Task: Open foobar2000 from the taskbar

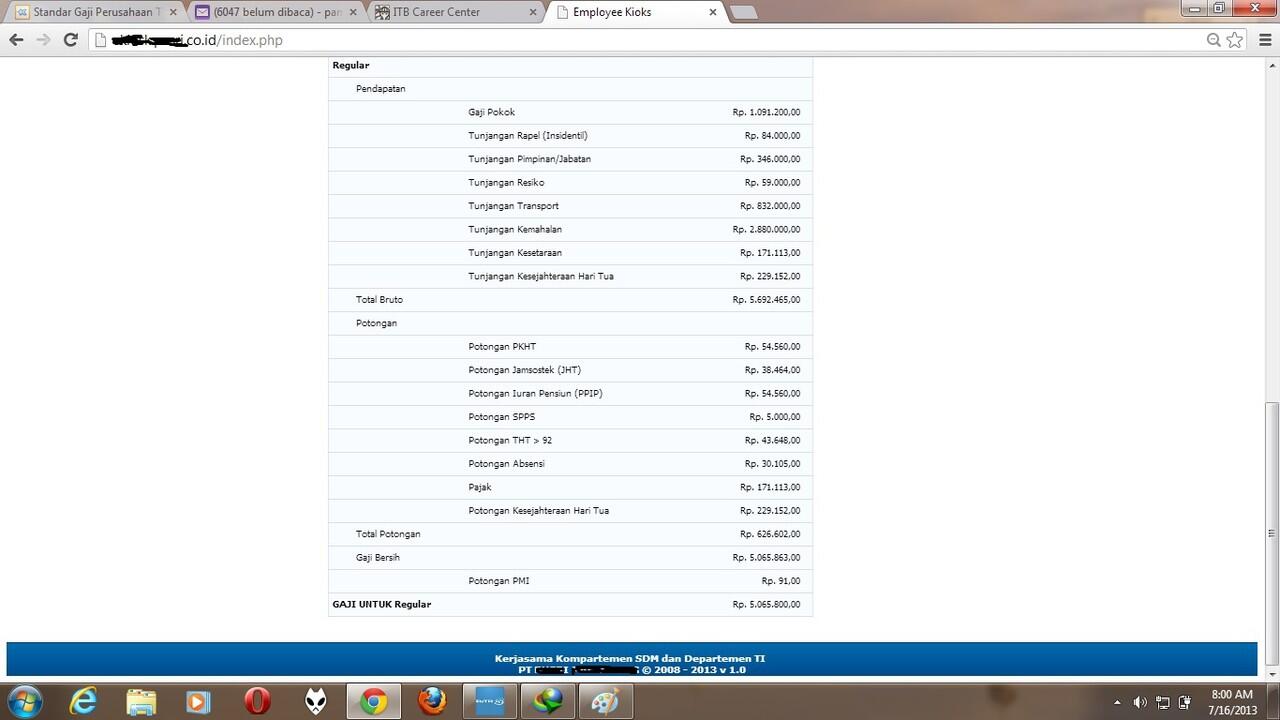Action: [316, 701]
